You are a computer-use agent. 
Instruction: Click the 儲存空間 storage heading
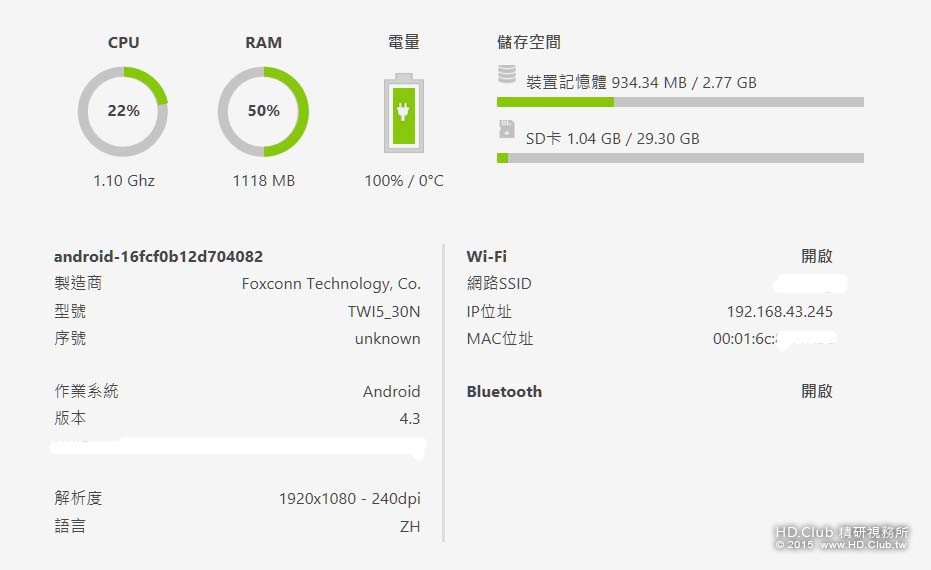coord(528,42)
